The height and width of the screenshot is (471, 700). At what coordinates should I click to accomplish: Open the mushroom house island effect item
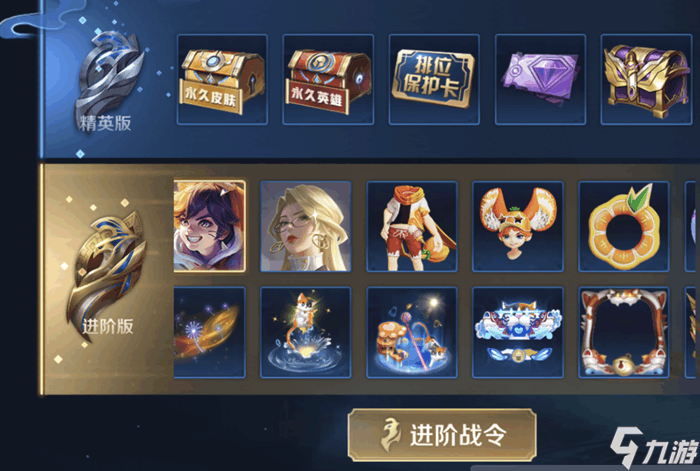coord(412,332)
